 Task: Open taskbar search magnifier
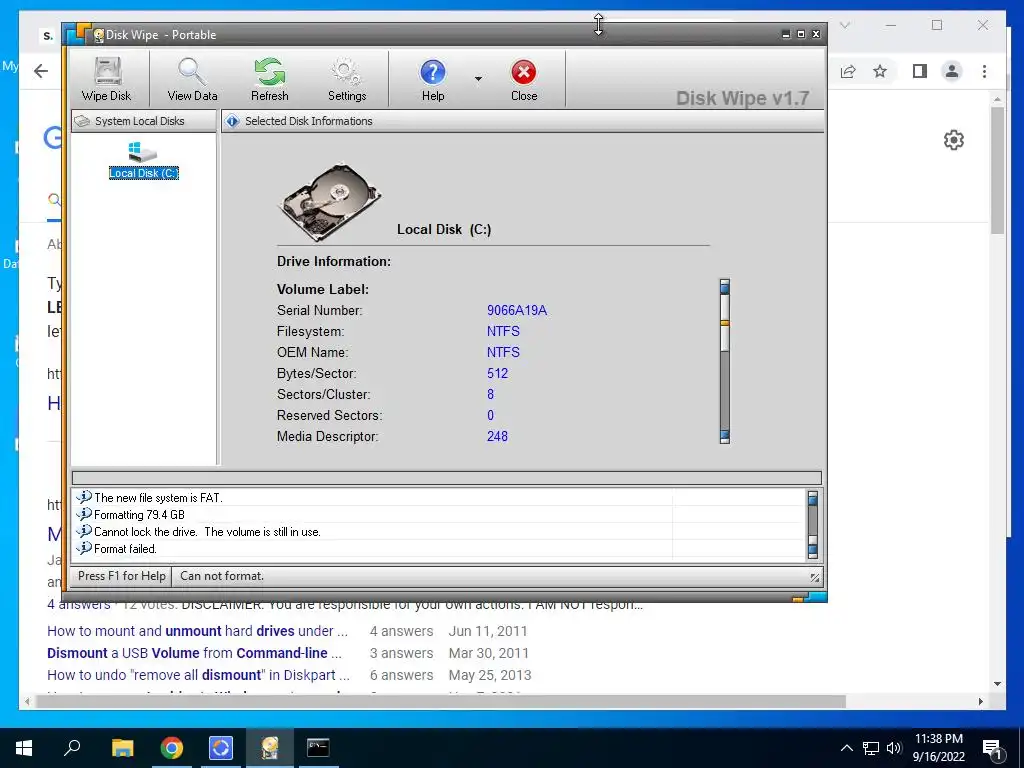point(72,747)
